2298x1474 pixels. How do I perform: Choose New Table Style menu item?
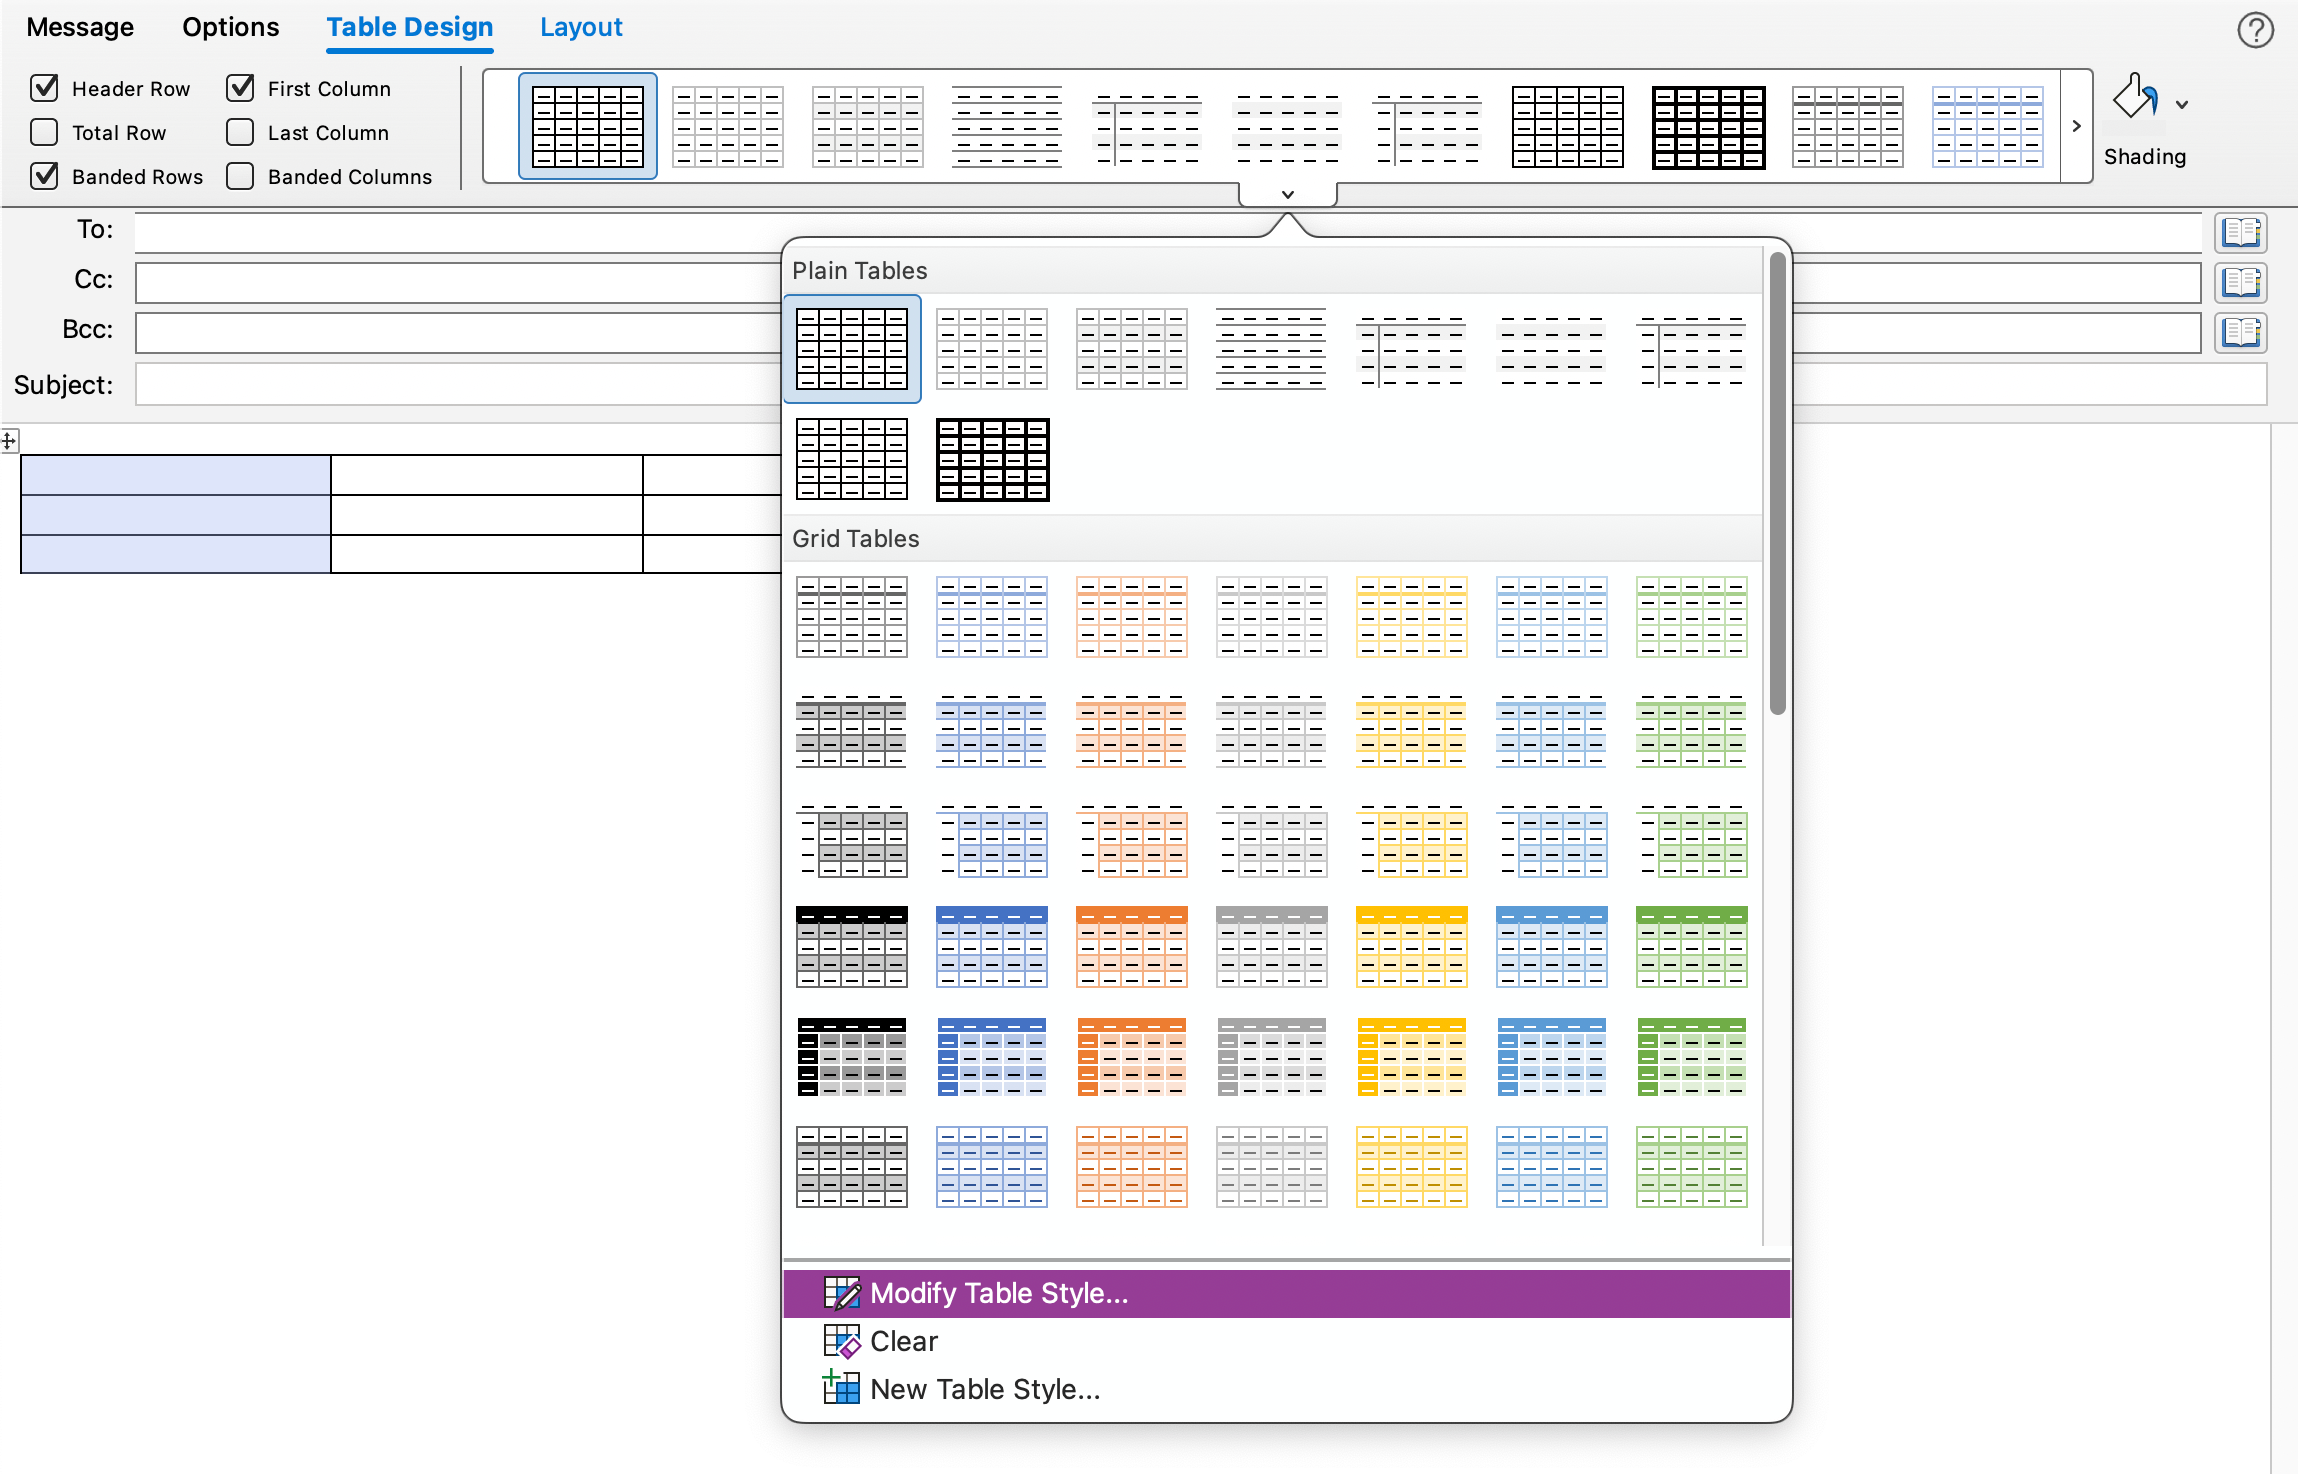click(1287, 1389)
